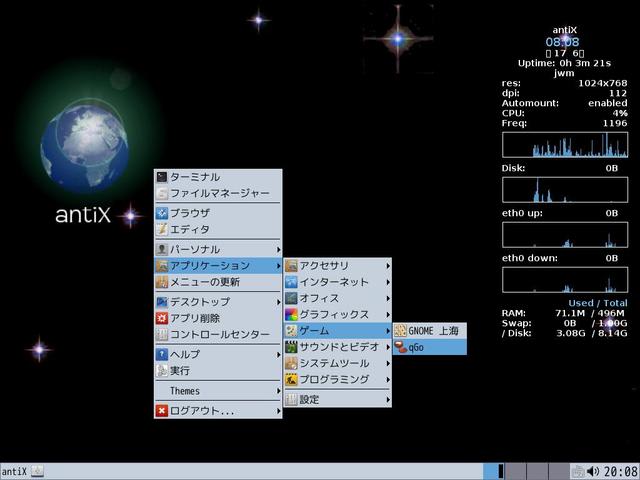
Task: Open ブラウザ menu entry
Action: pyautogui.click(x=218, y=213)
